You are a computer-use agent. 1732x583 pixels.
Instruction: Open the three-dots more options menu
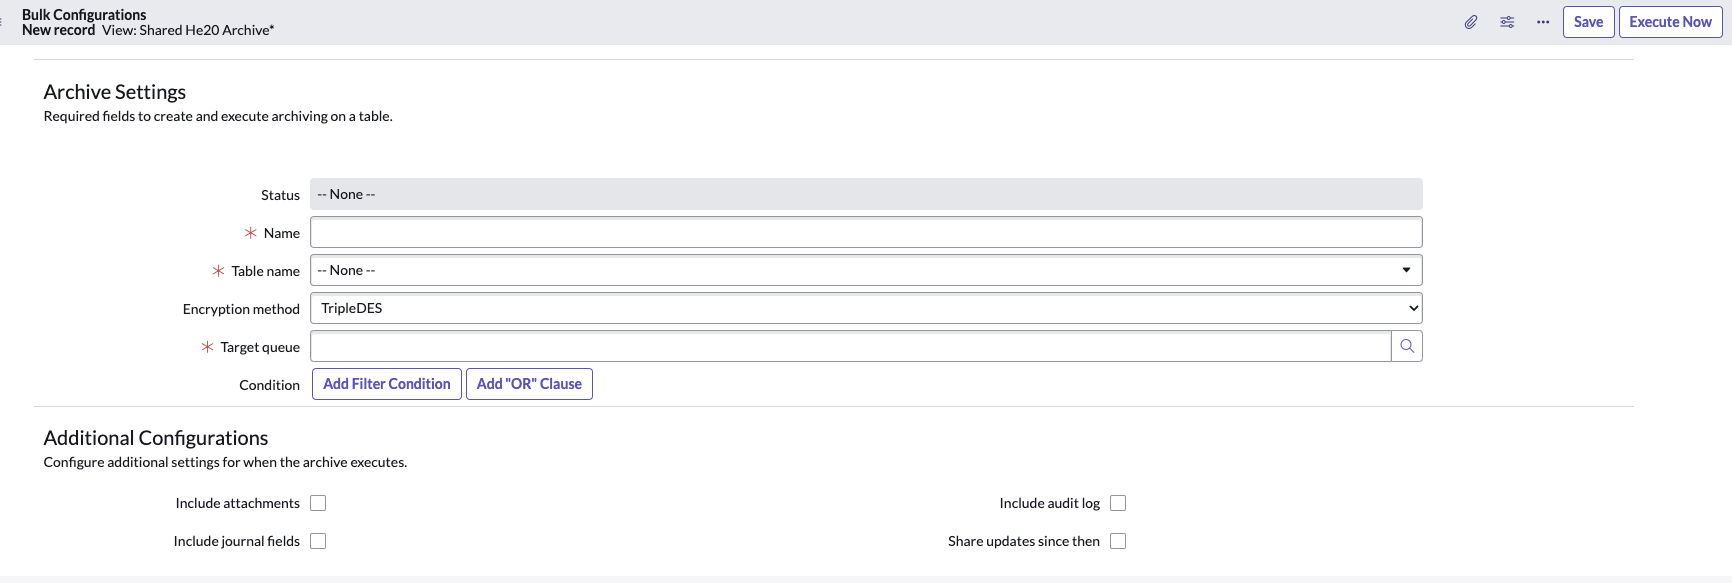tap(1543, 22)
